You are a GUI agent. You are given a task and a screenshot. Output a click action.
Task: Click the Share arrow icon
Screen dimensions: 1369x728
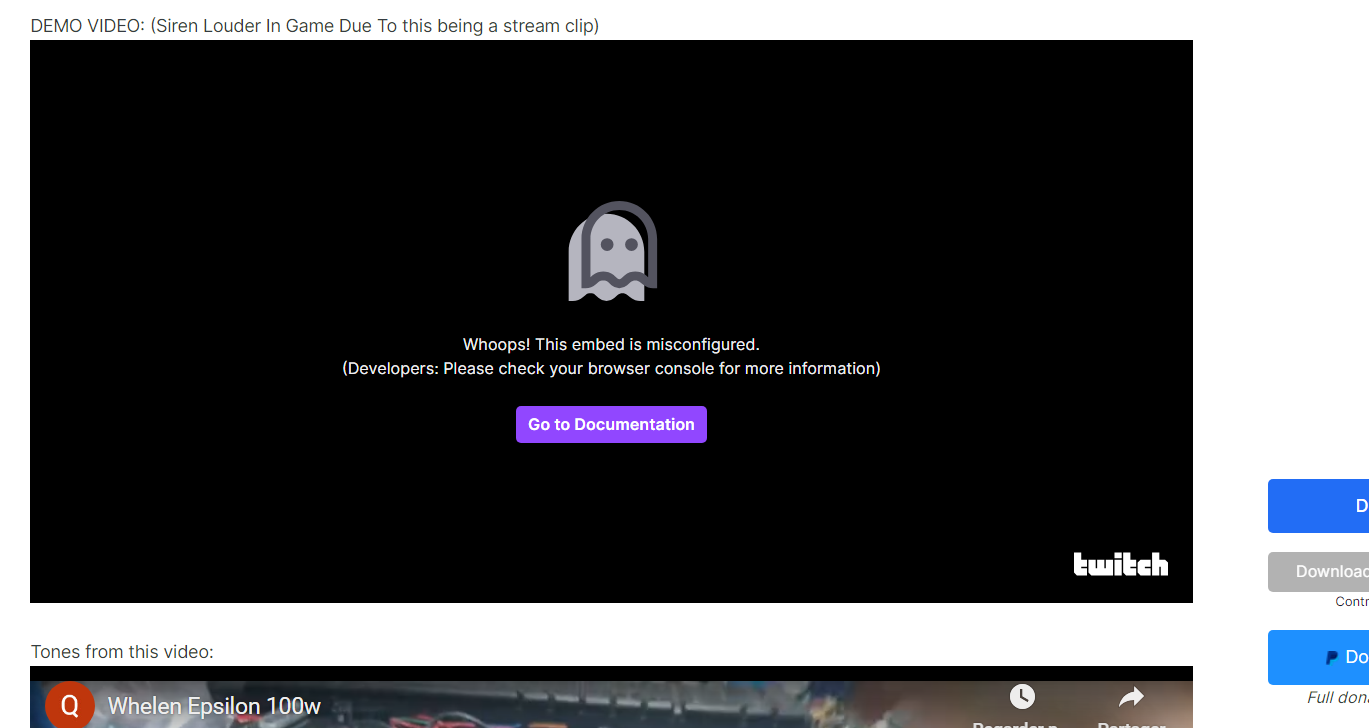pos(1131,696)
